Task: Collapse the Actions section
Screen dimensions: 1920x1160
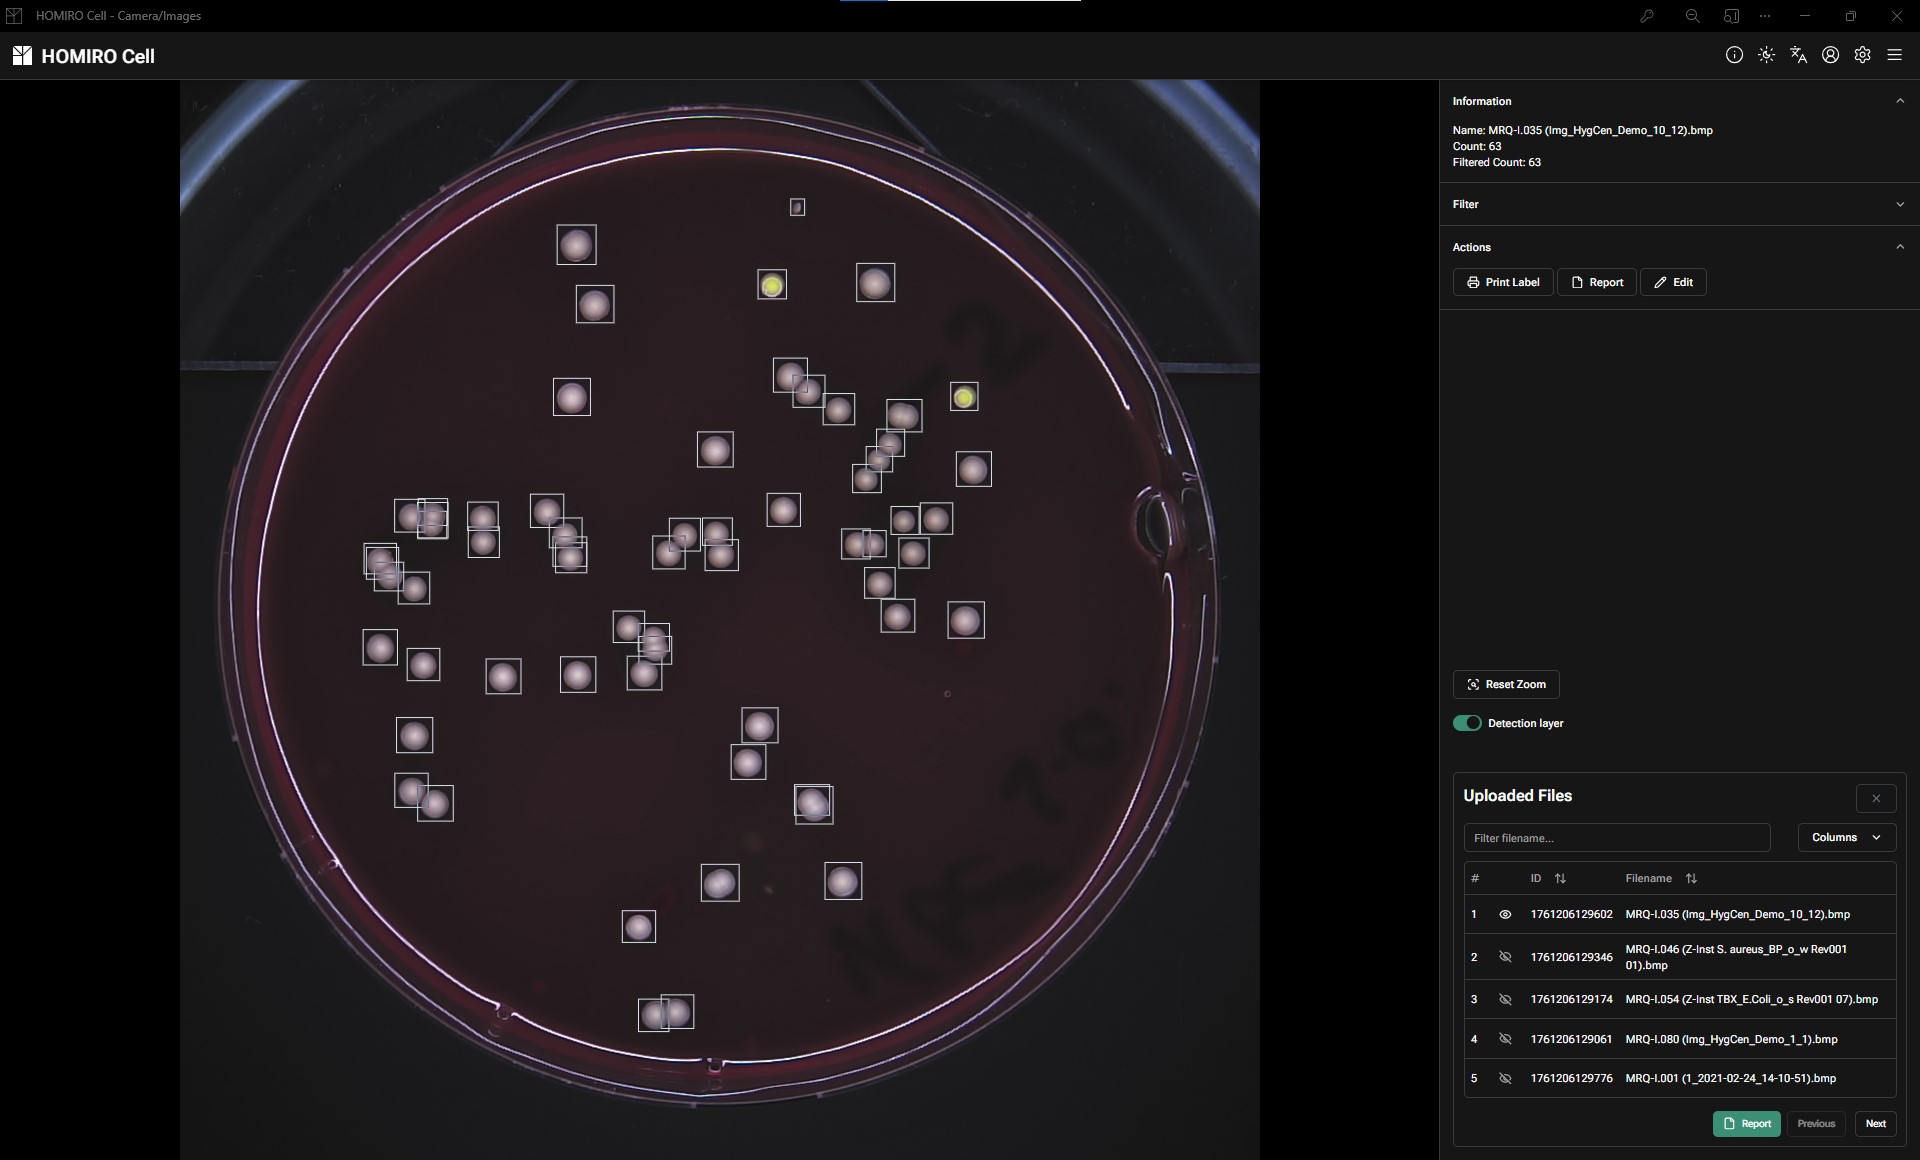Action: [1901, 246]
